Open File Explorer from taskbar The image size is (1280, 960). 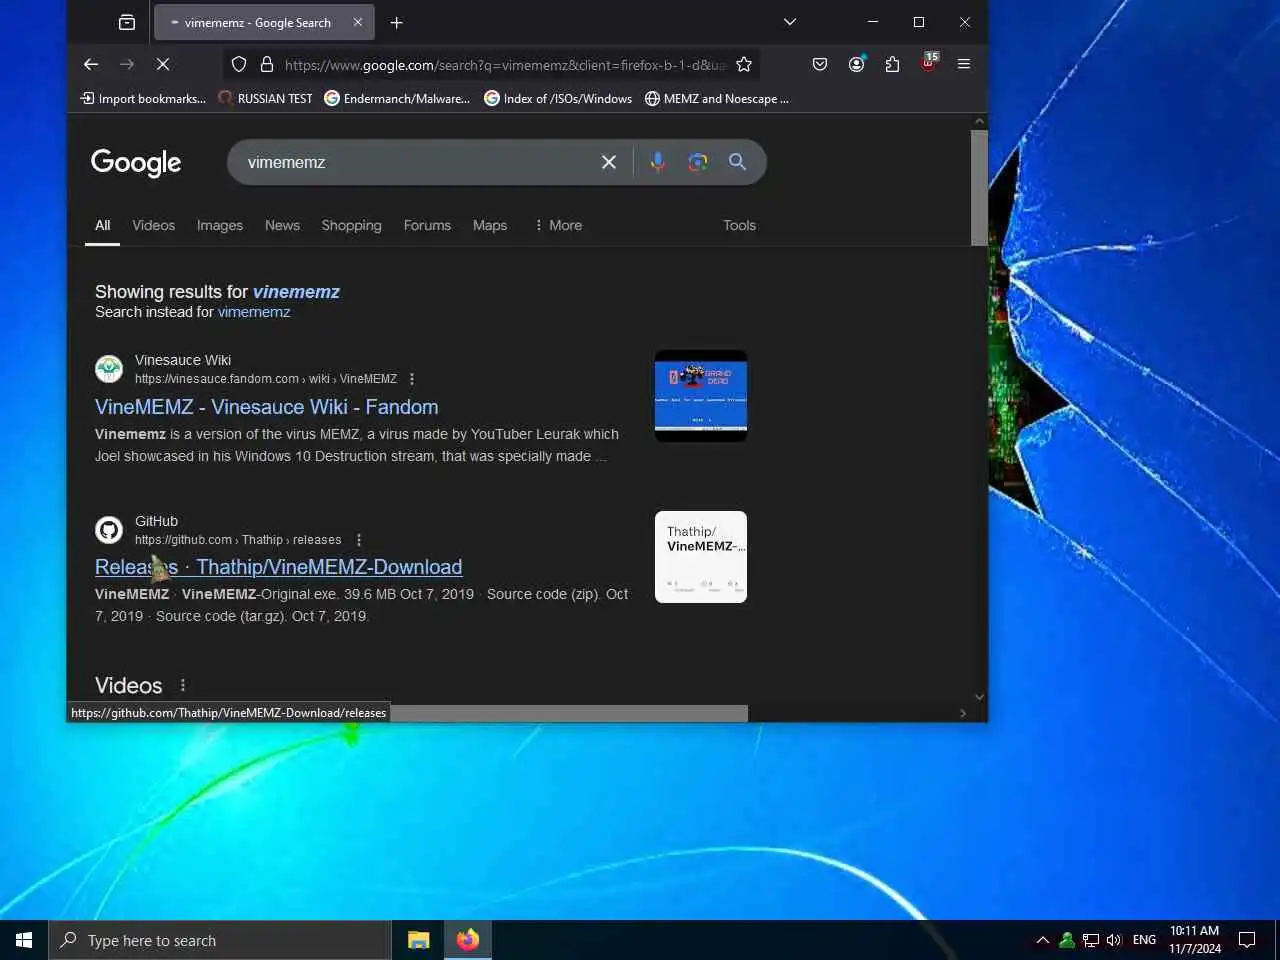point(418,940)
